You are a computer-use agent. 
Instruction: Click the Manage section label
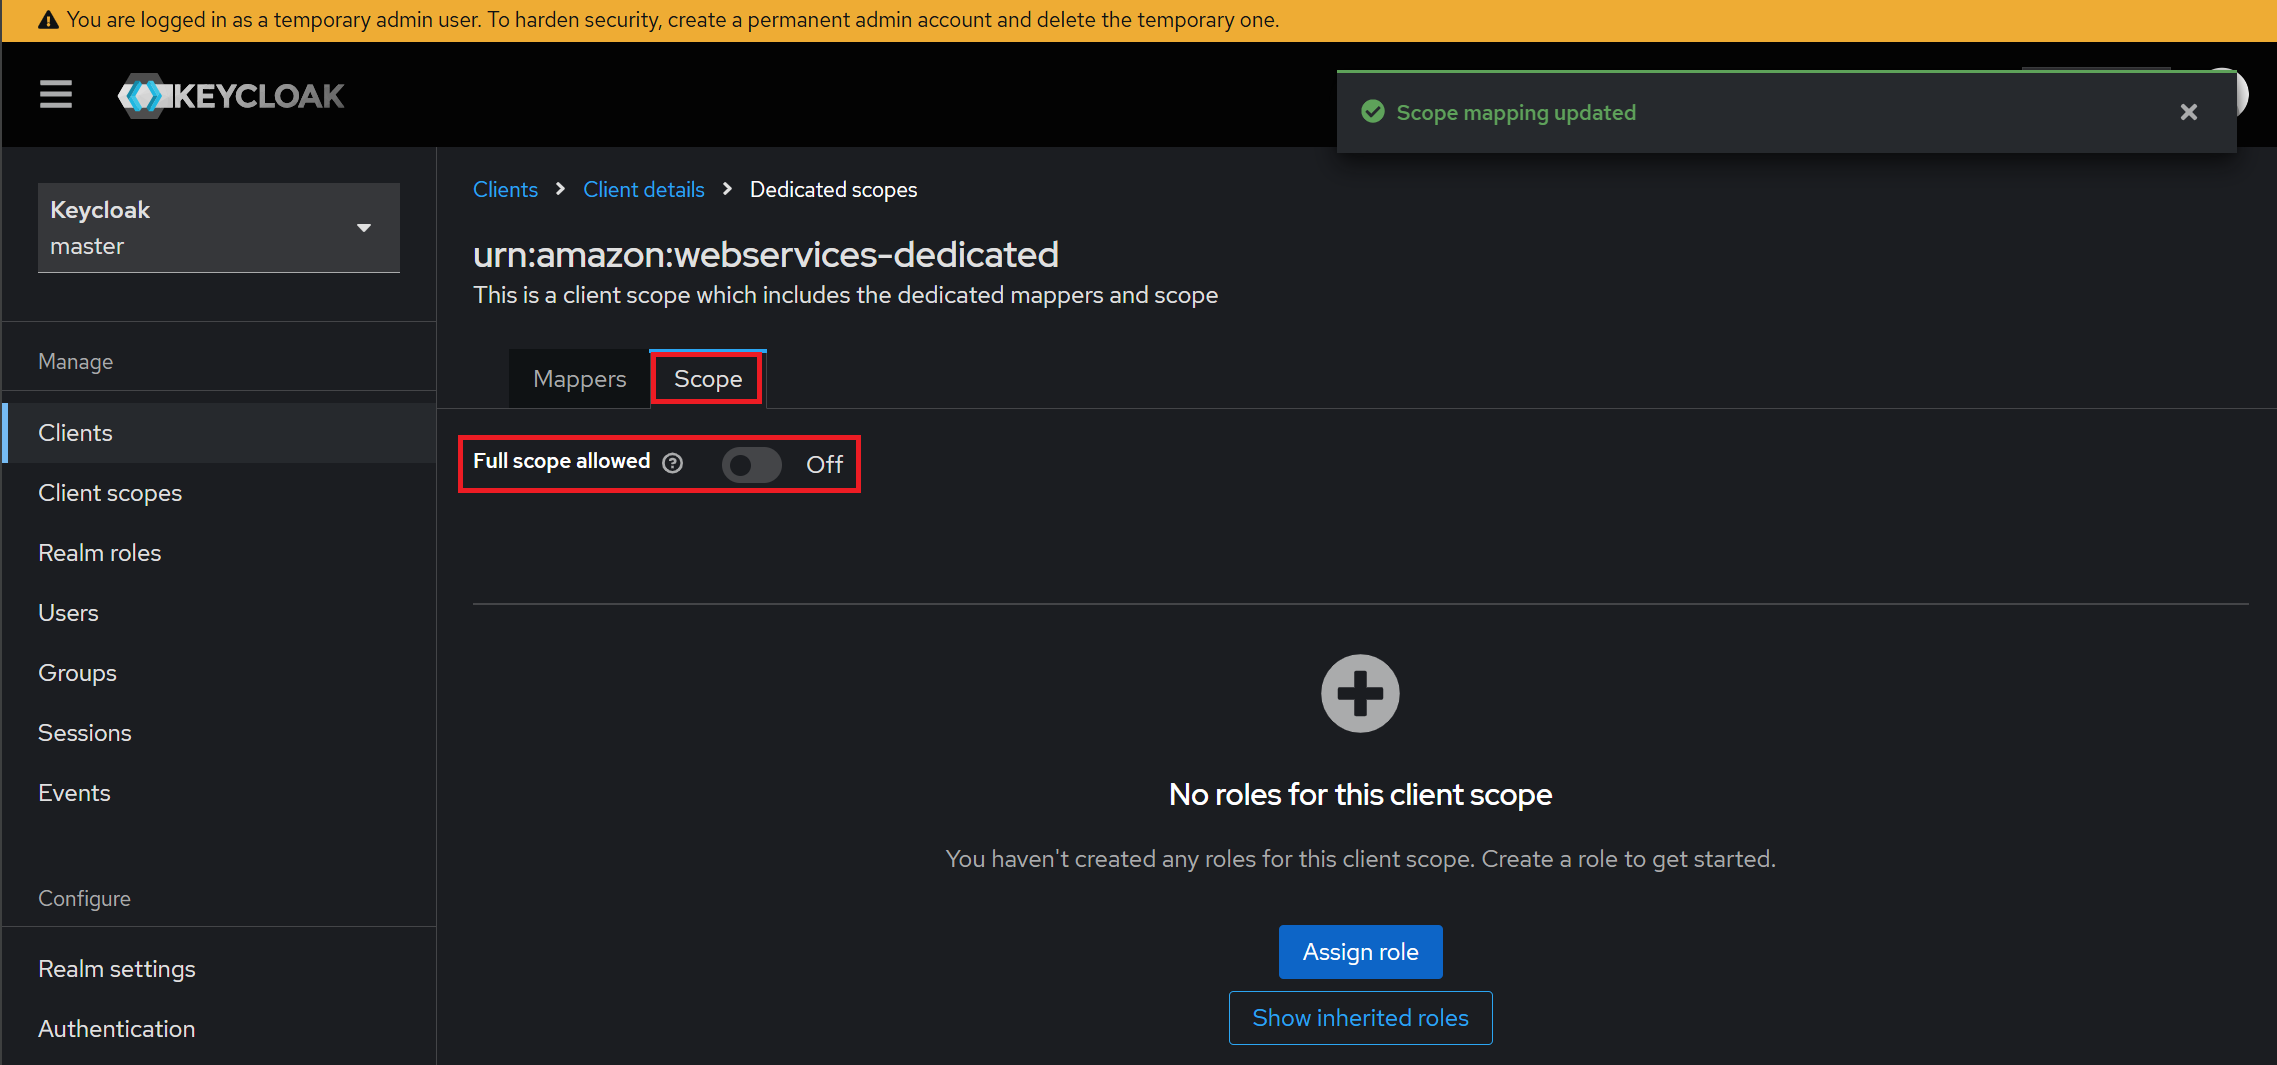[x=76, y=362]
